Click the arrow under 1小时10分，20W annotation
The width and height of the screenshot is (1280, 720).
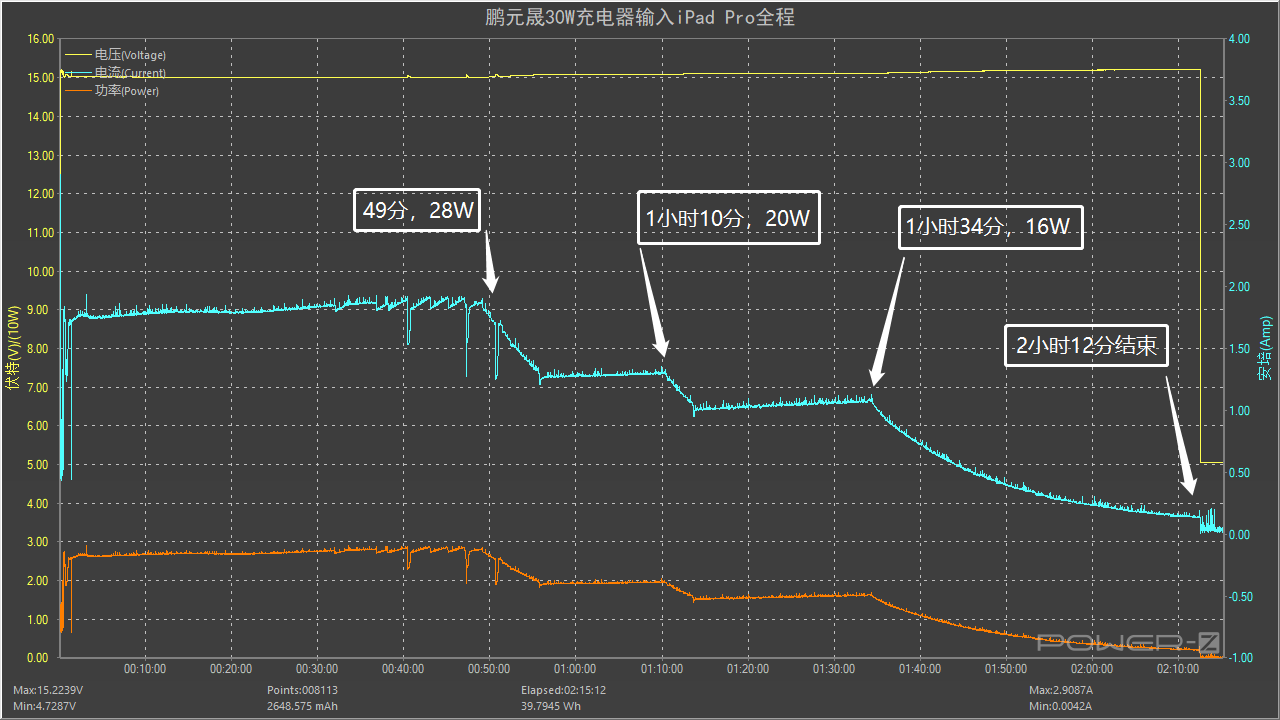click(652, 300)
